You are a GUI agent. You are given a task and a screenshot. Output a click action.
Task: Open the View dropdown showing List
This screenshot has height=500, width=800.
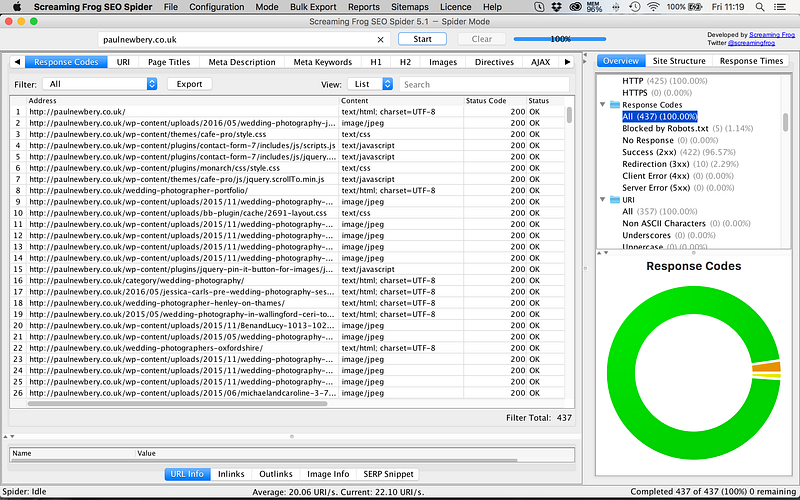[370, 84]
